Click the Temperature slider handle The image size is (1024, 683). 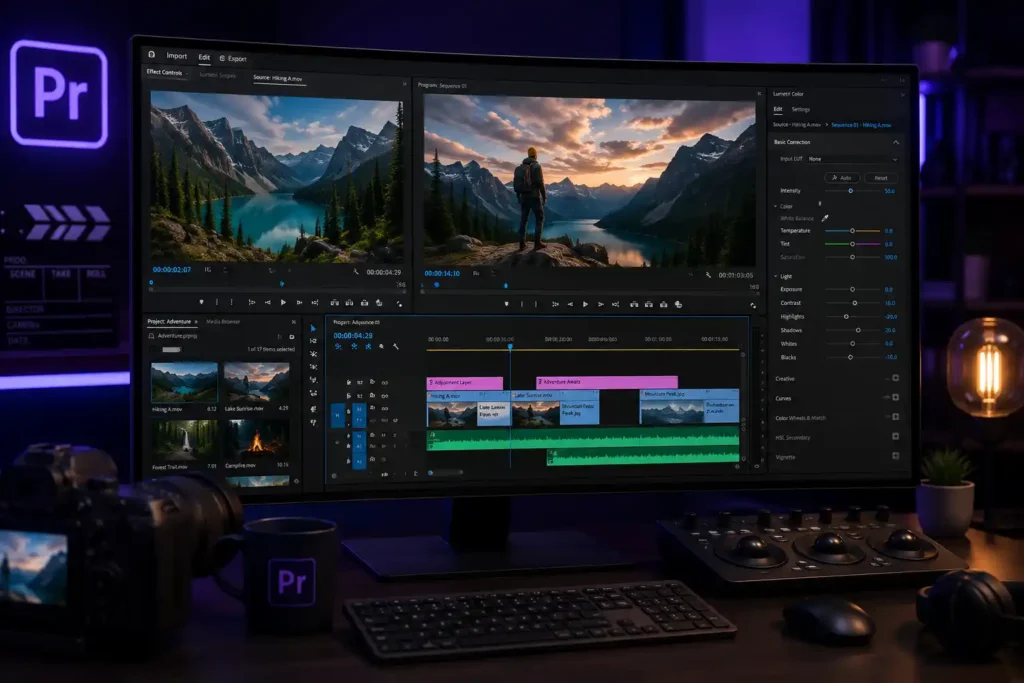point(852,230)
